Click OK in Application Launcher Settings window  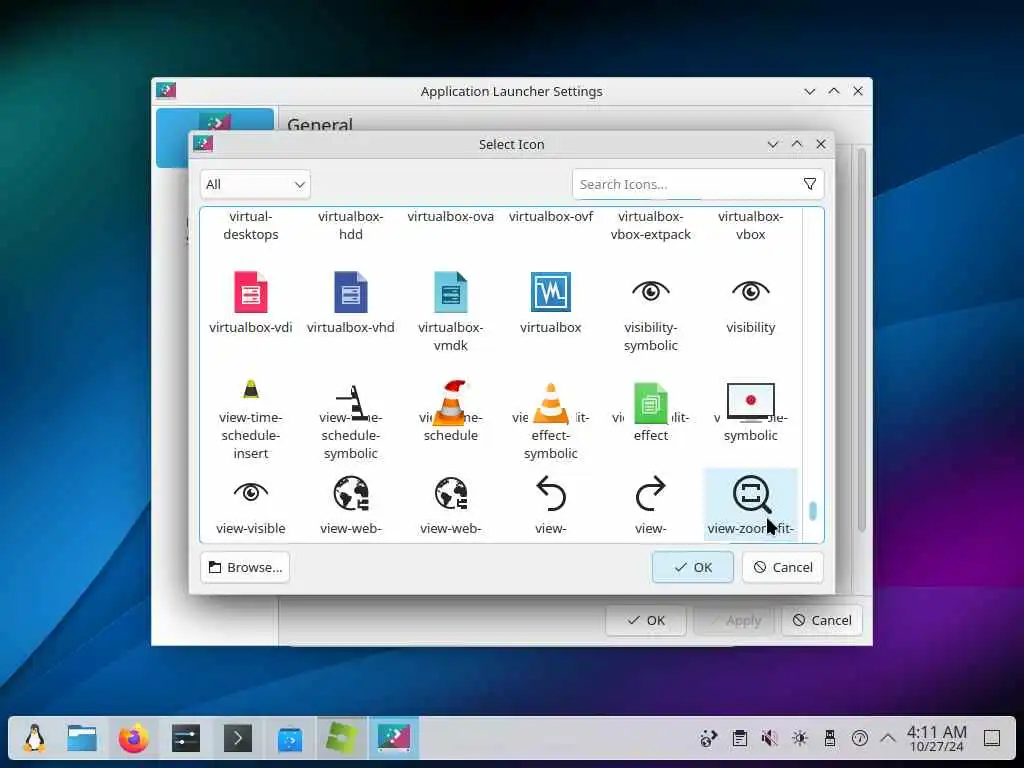tap(646, 620)
